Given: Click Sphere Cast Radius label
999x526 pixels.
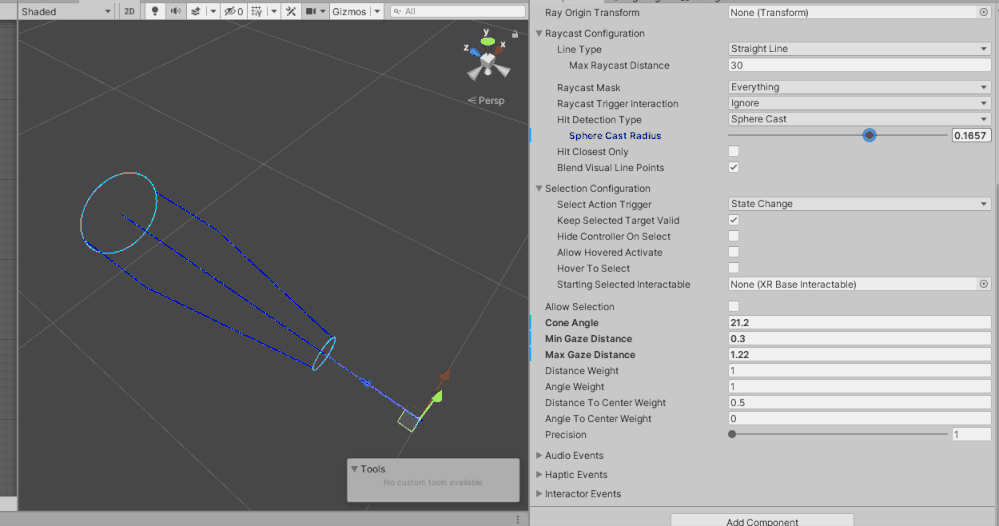Looking at the screenshot, I should coord(615,136).
